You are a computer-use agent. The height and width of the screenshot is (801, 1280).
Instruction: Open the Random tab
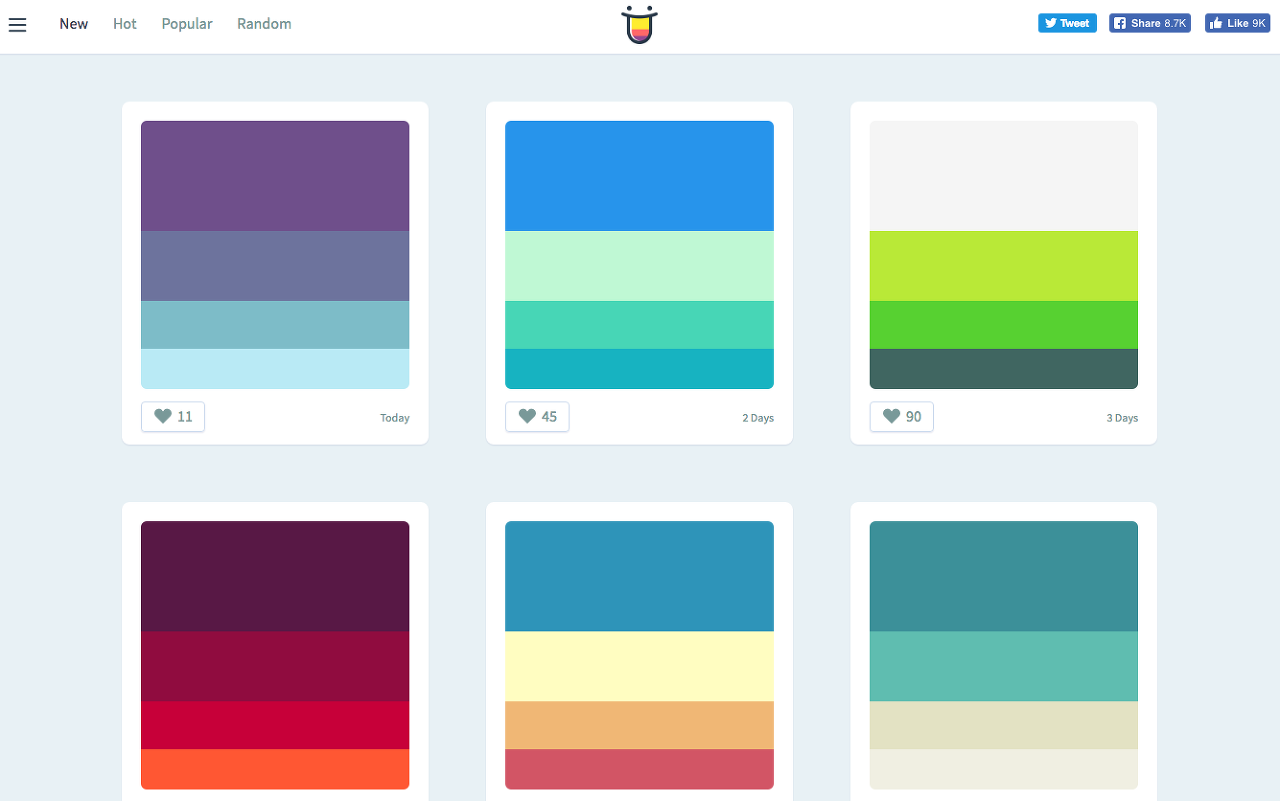click(x=264, y=24)
